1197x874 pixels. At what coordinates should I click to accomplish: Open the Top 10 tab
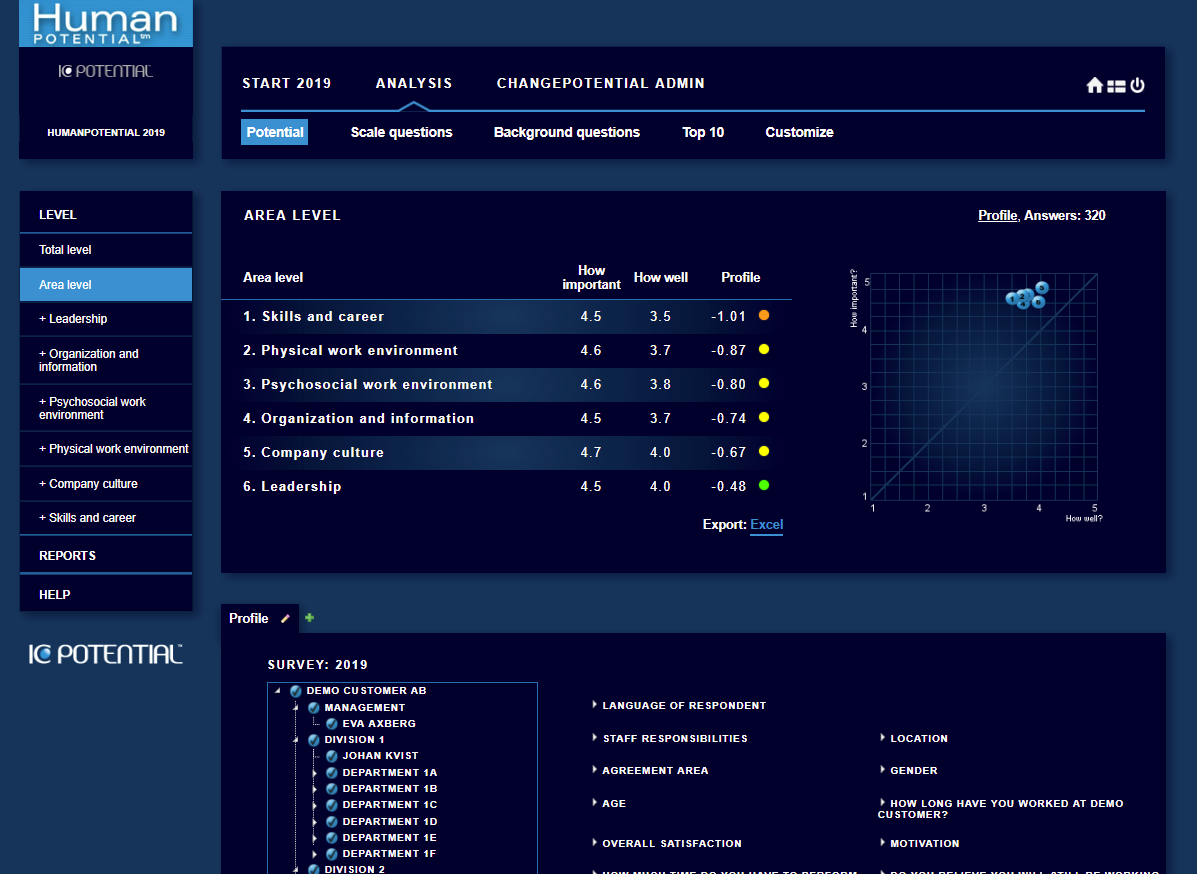point(703,132)
